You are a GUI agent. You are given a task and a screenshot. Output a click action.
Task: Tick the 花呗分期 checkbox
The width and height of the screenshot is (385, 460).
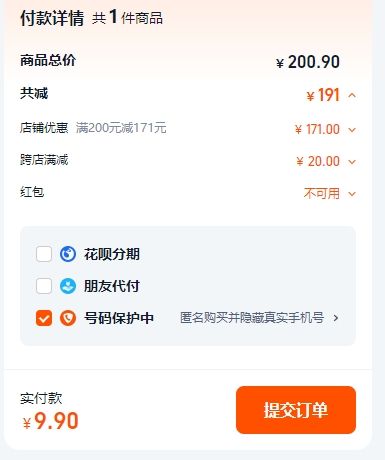44,254
